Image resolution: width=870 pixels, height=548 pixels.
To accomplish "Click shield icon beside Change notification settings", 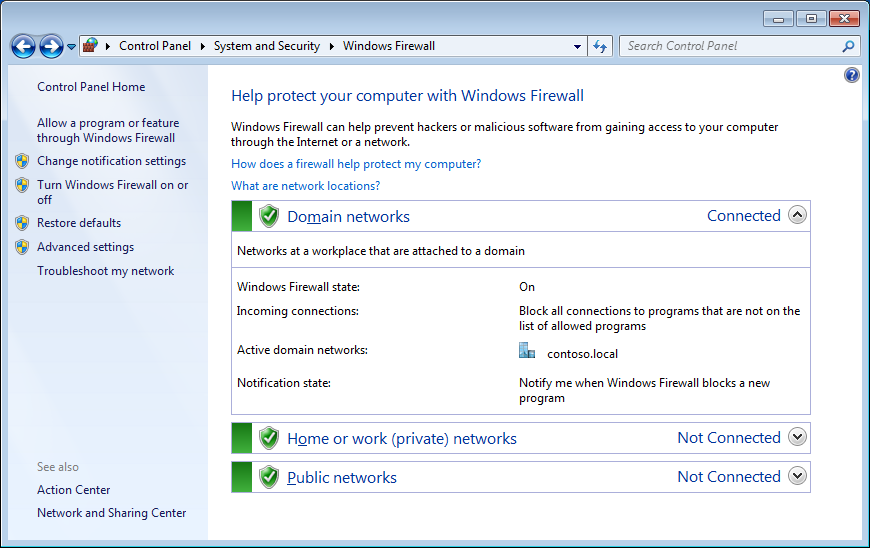I will pos(22,161).
